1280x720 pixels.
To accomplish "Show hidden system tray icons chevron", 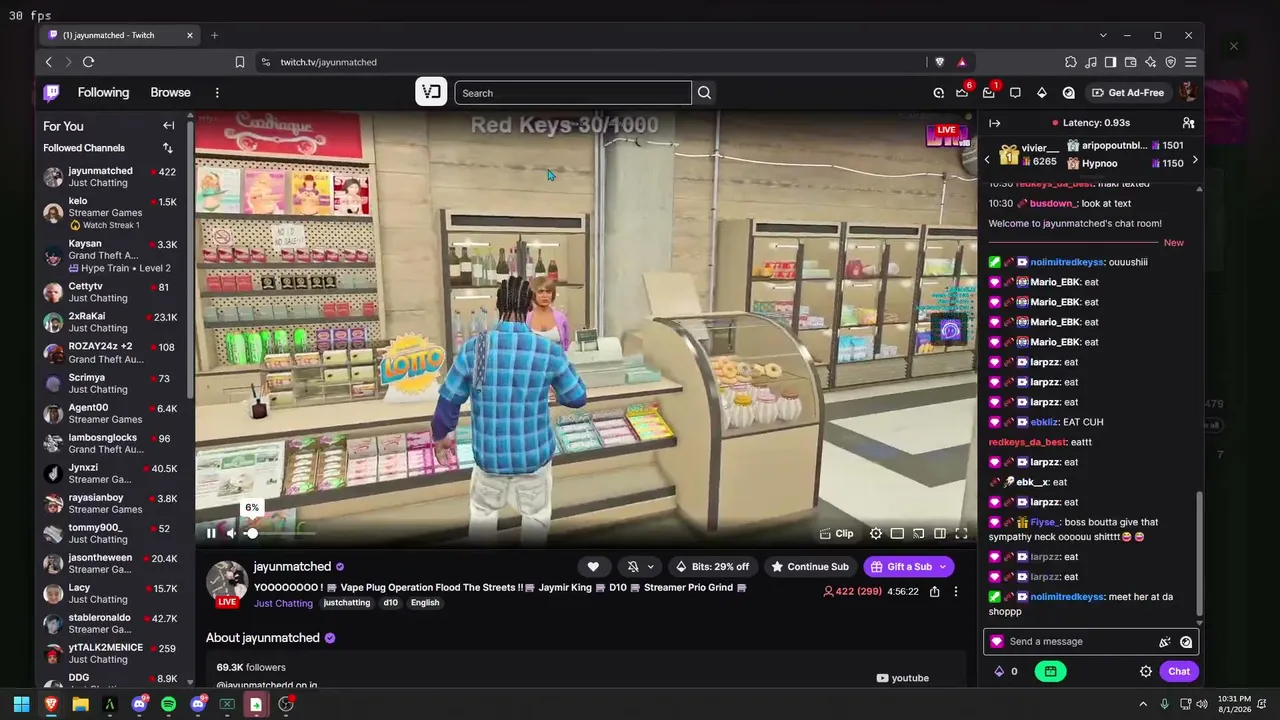I will pos(1143,704).
